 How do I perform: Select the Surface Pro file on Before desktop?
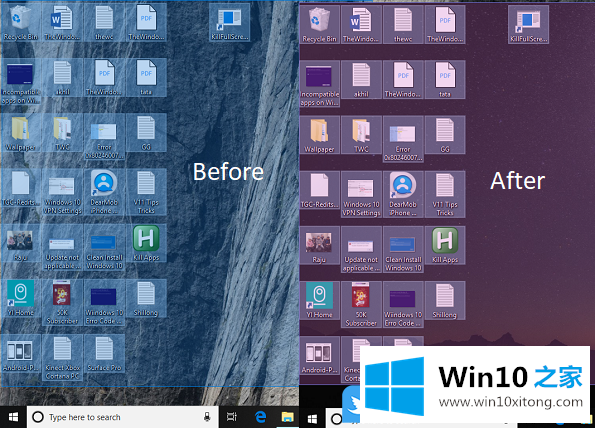point(104,353)
